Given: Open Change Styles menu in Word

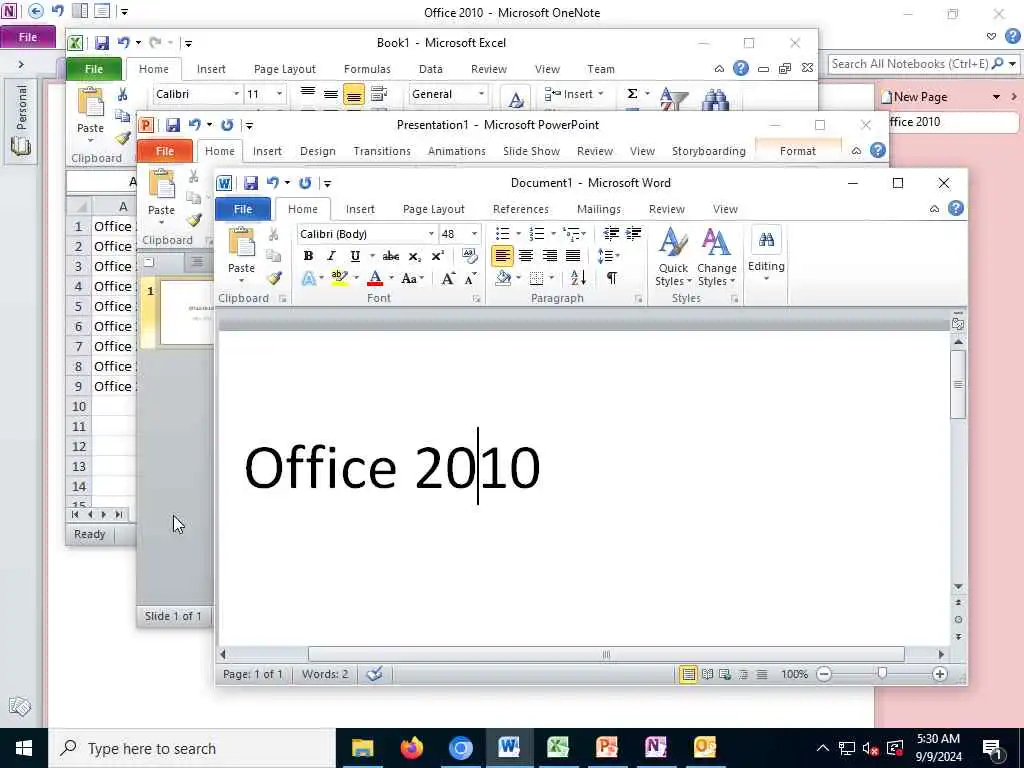Looking at the screenshot, I should coord(716,257).
